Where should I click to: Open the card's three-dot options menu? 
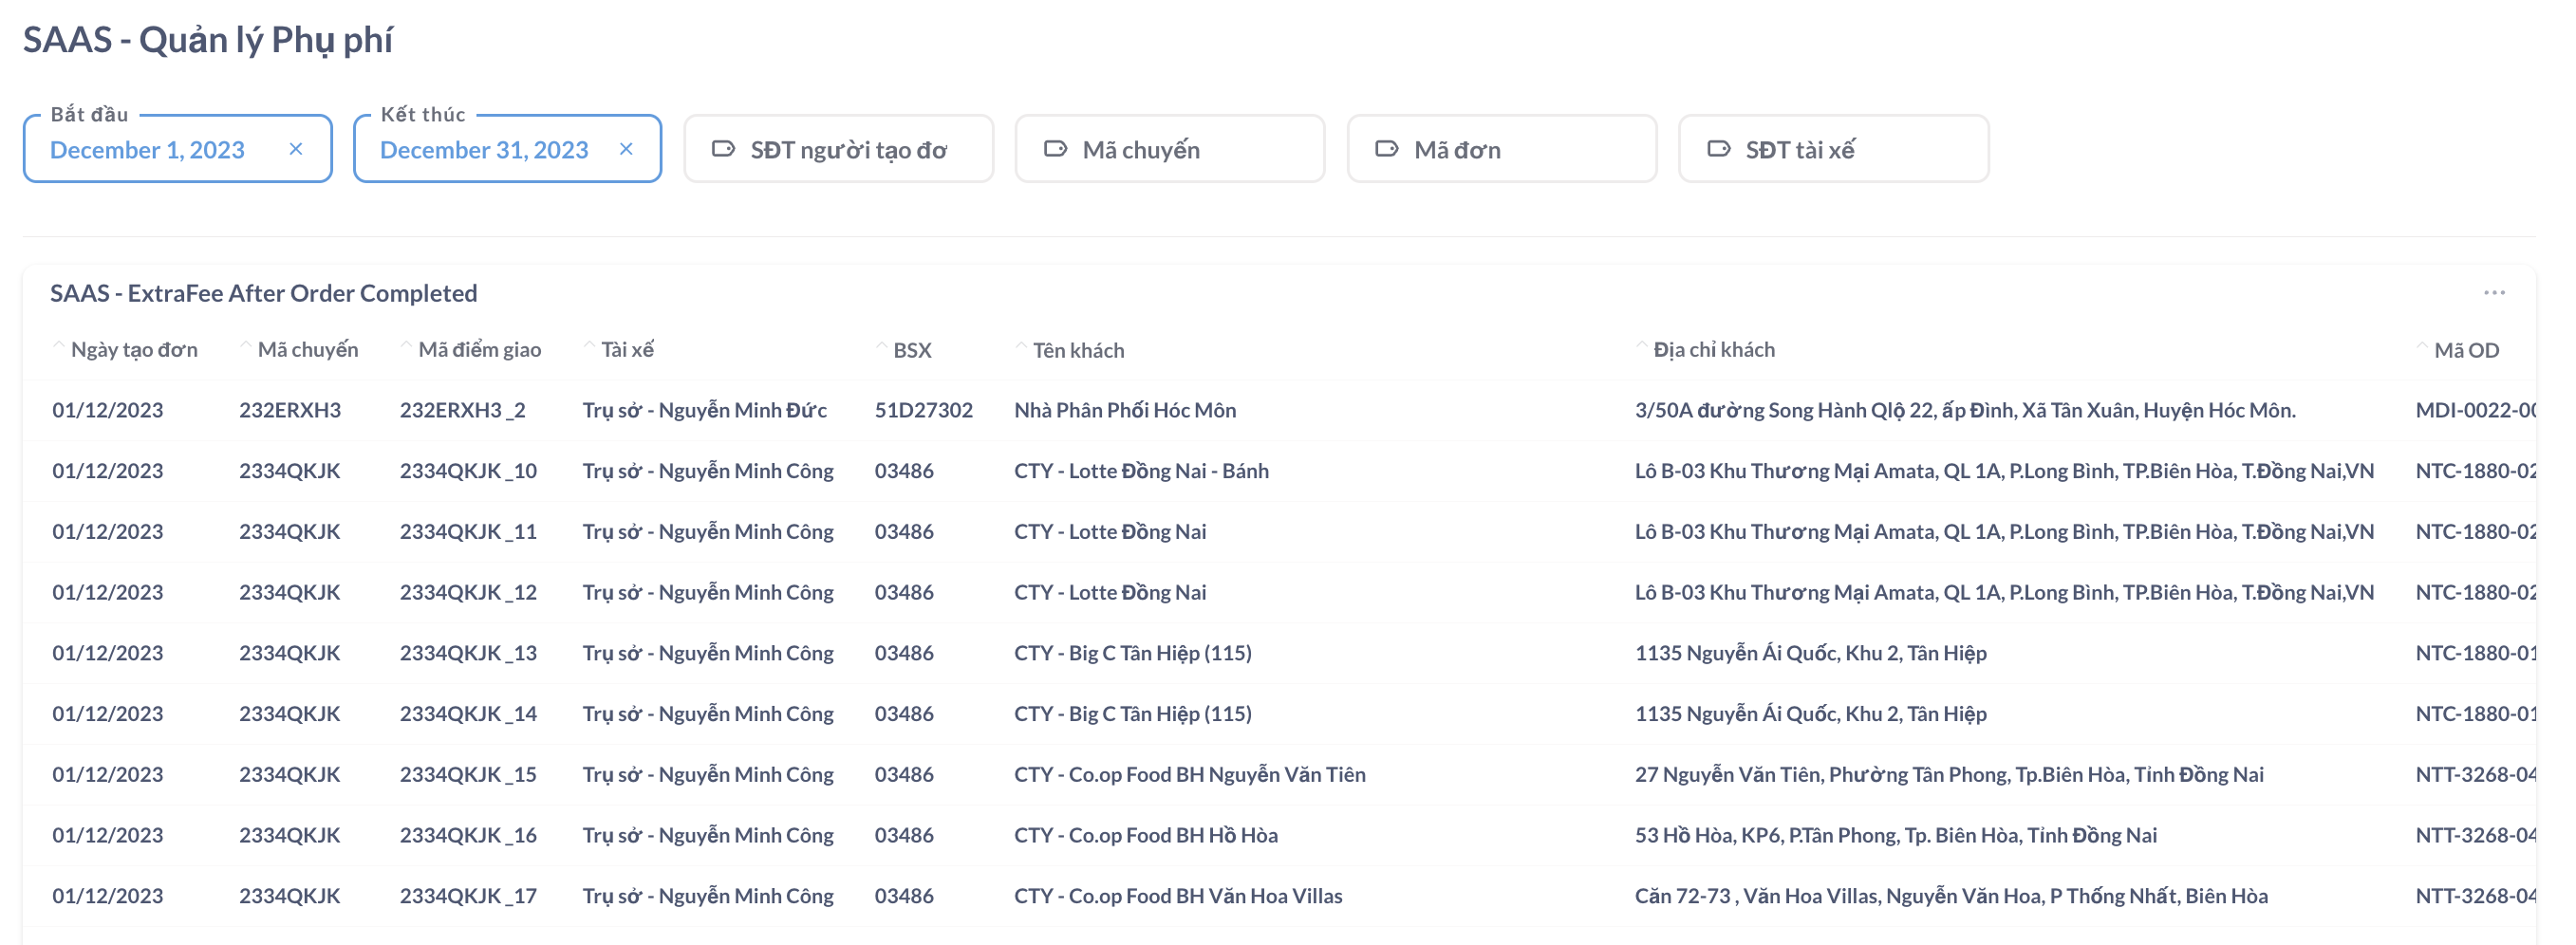(x=2494, y=293)
